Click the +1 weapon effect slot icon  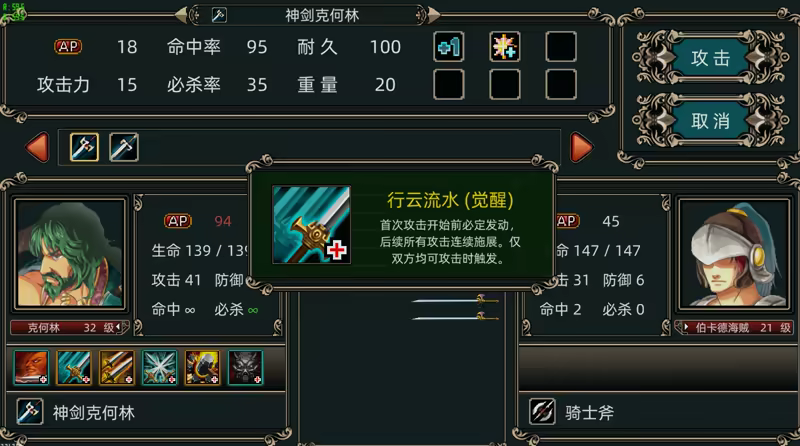click(449, 47)
